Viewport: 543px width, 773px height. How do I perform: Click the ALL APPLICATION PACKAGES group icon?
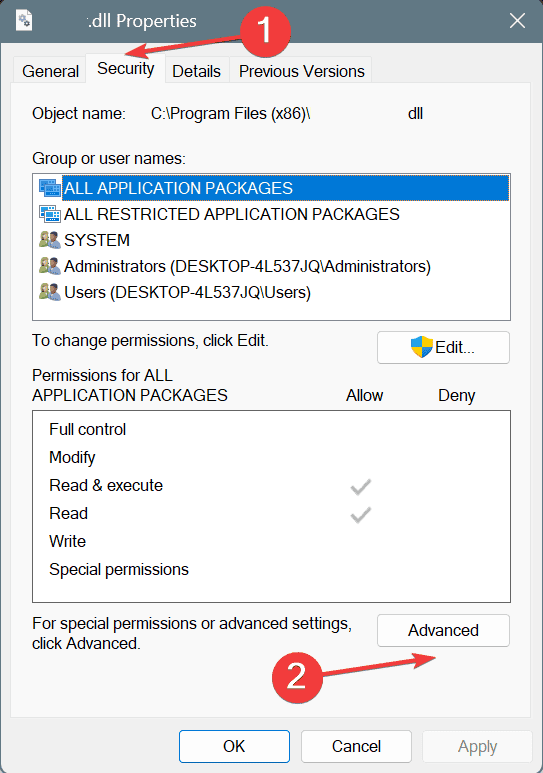[50, 188]
